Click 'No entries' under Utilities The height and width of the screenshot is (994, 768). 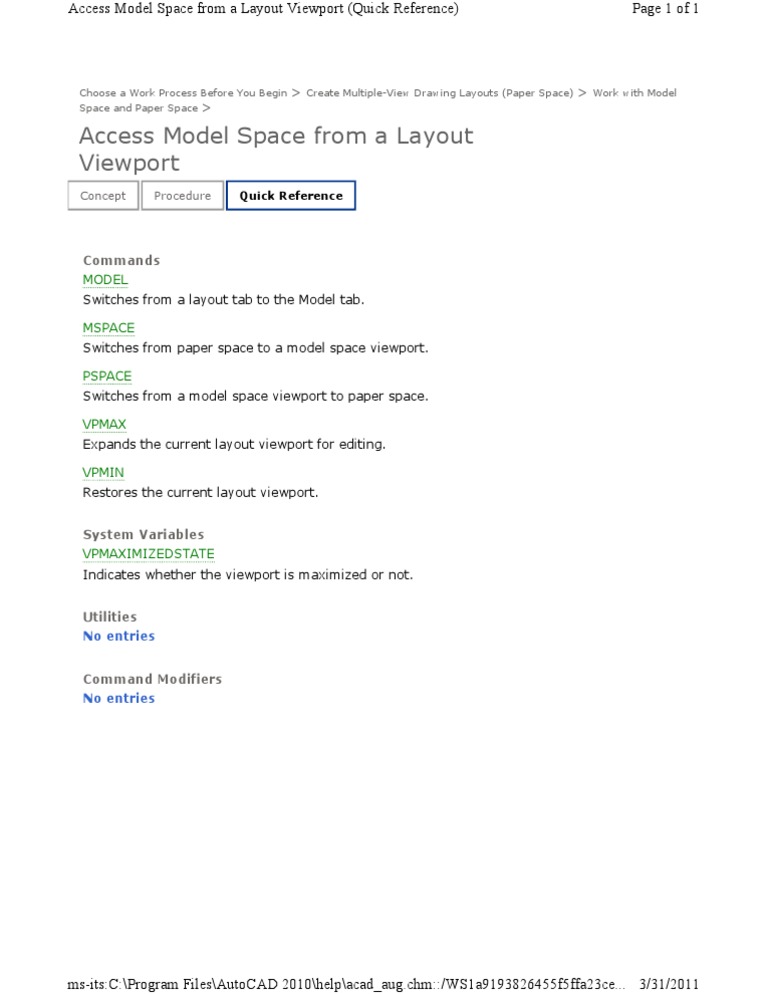click(x=118, y=636)
